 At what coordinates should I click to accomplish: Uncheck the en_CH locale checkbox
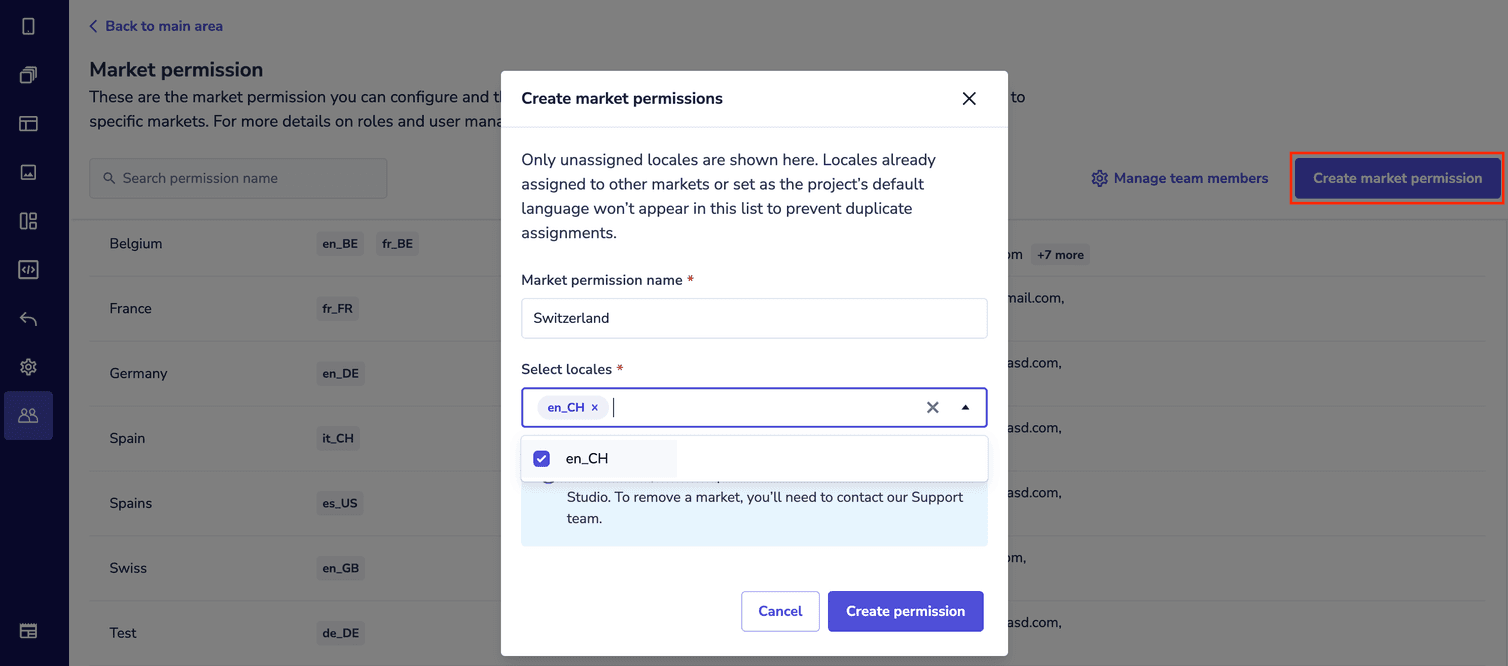[541, 458]
